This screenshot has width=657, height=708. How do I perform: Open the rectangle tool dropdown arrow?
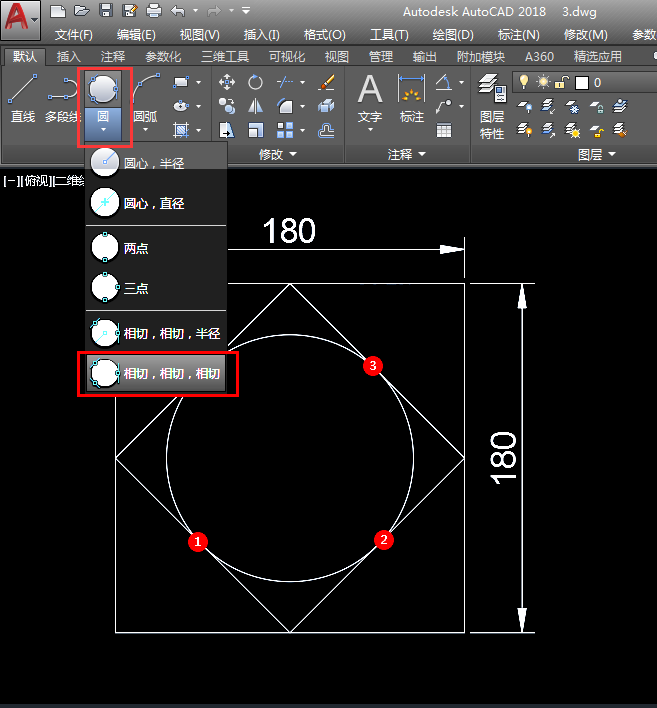tap(198, 82)
